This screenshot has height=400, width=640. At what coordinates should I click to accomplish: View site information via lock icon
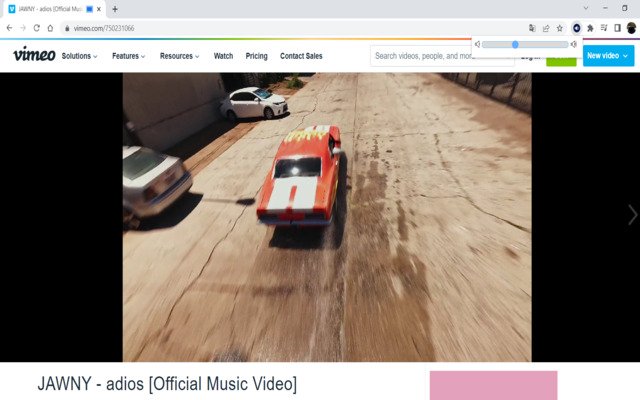(x=67, y=28)
